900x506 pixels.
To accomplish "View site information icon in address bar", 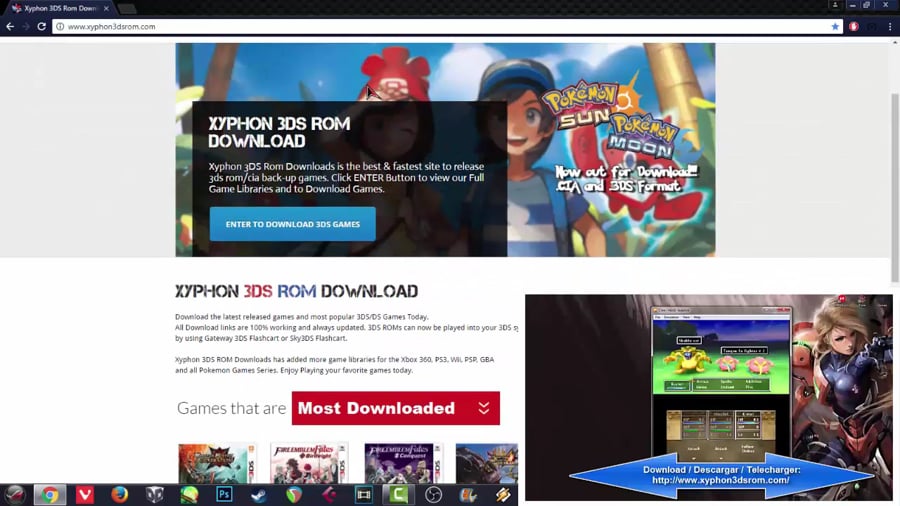I will (60, 26).
